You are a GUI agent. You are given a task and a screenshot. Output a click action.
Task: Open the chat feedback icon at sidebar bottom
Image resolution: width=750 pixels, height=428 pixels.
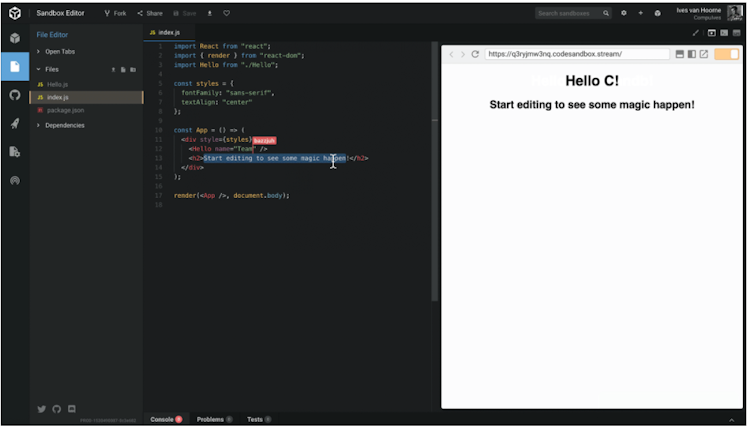72,409
